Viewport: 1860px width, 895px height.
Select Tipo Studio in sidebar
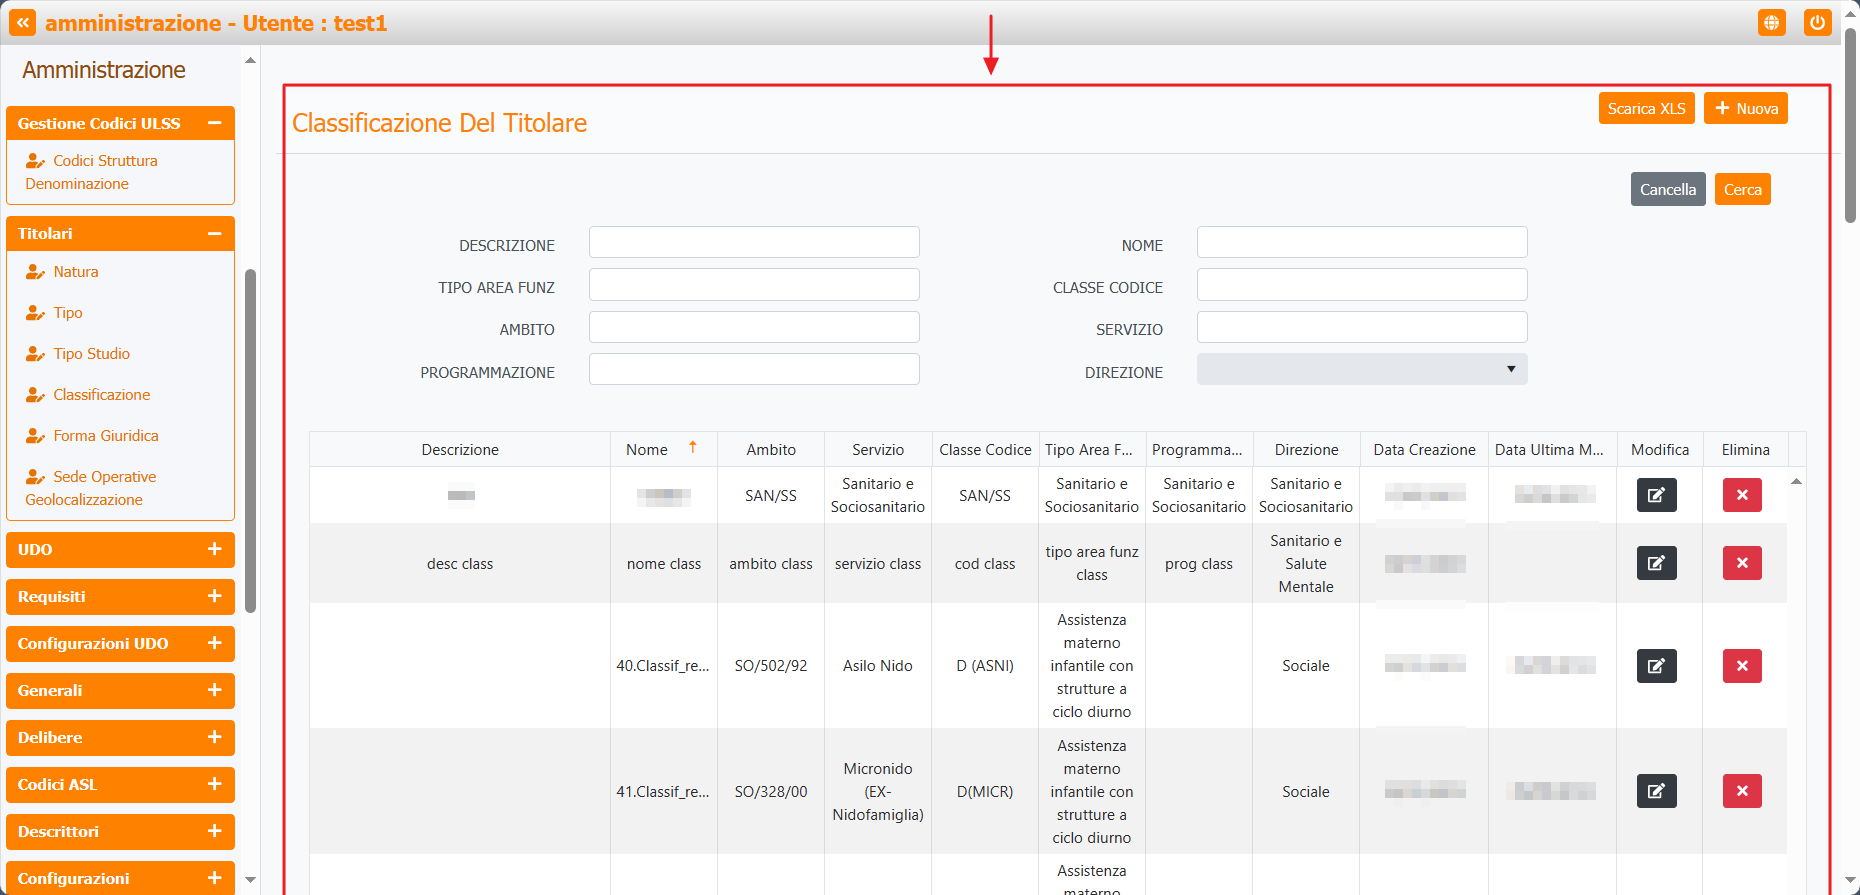(x=91, y=354)
